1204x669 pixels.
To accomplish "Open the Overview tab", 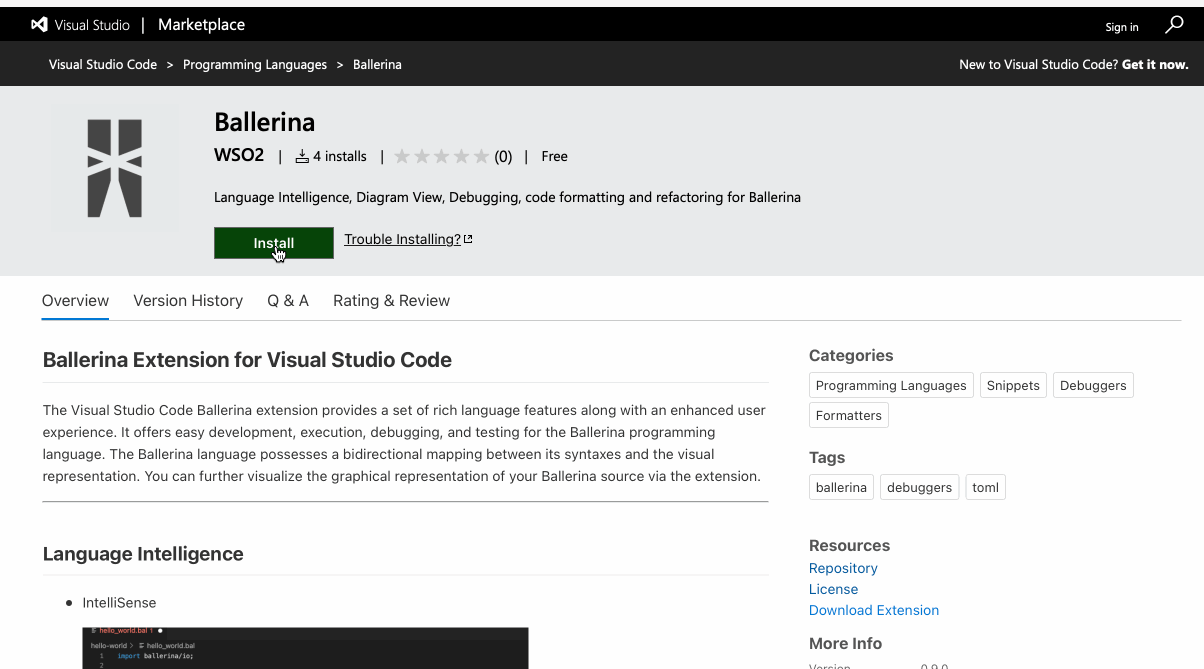I will pyautogui.click(x=75, y=301).
